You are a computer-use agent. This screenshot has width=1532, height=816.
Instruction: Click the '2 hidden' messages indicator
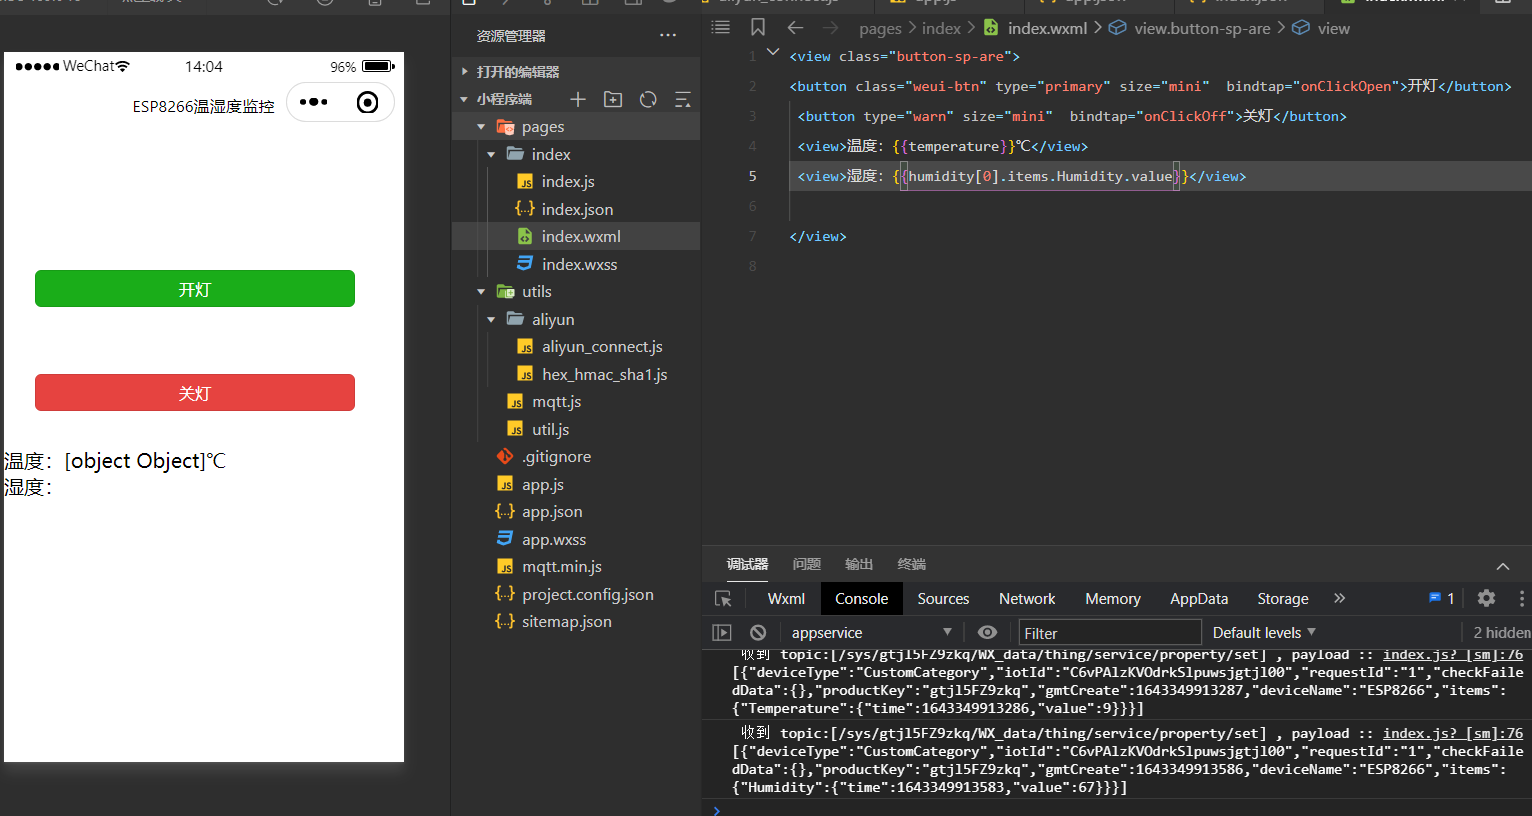coord(1501,632)
